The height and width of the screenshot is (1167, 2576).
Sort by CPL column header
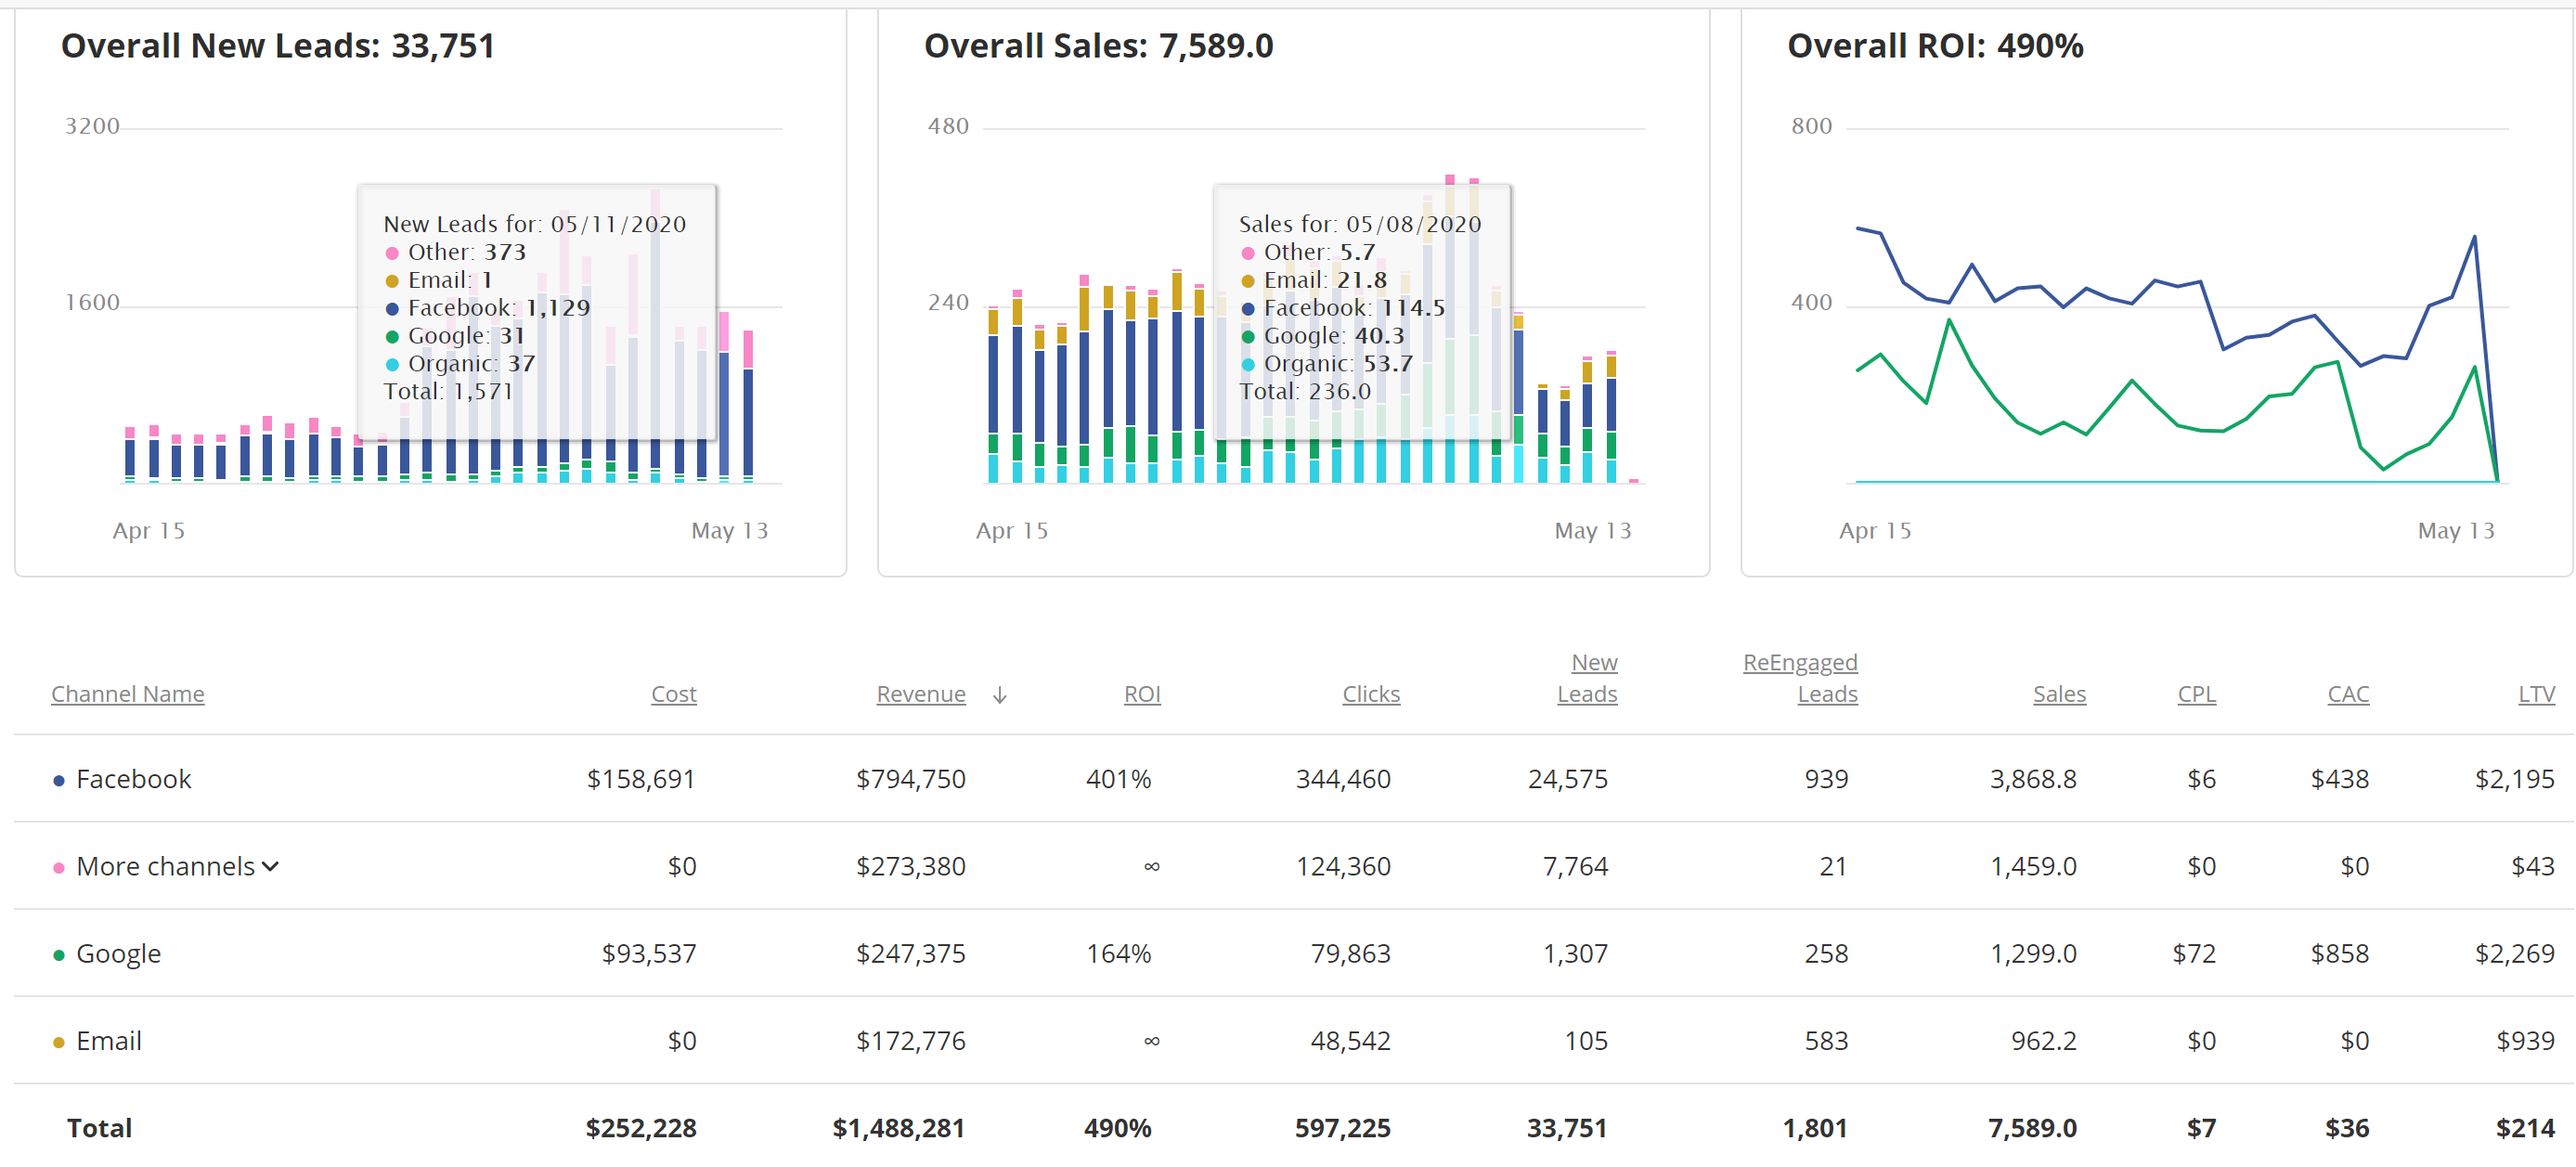pyautogui.click(x=2196, y=694)
